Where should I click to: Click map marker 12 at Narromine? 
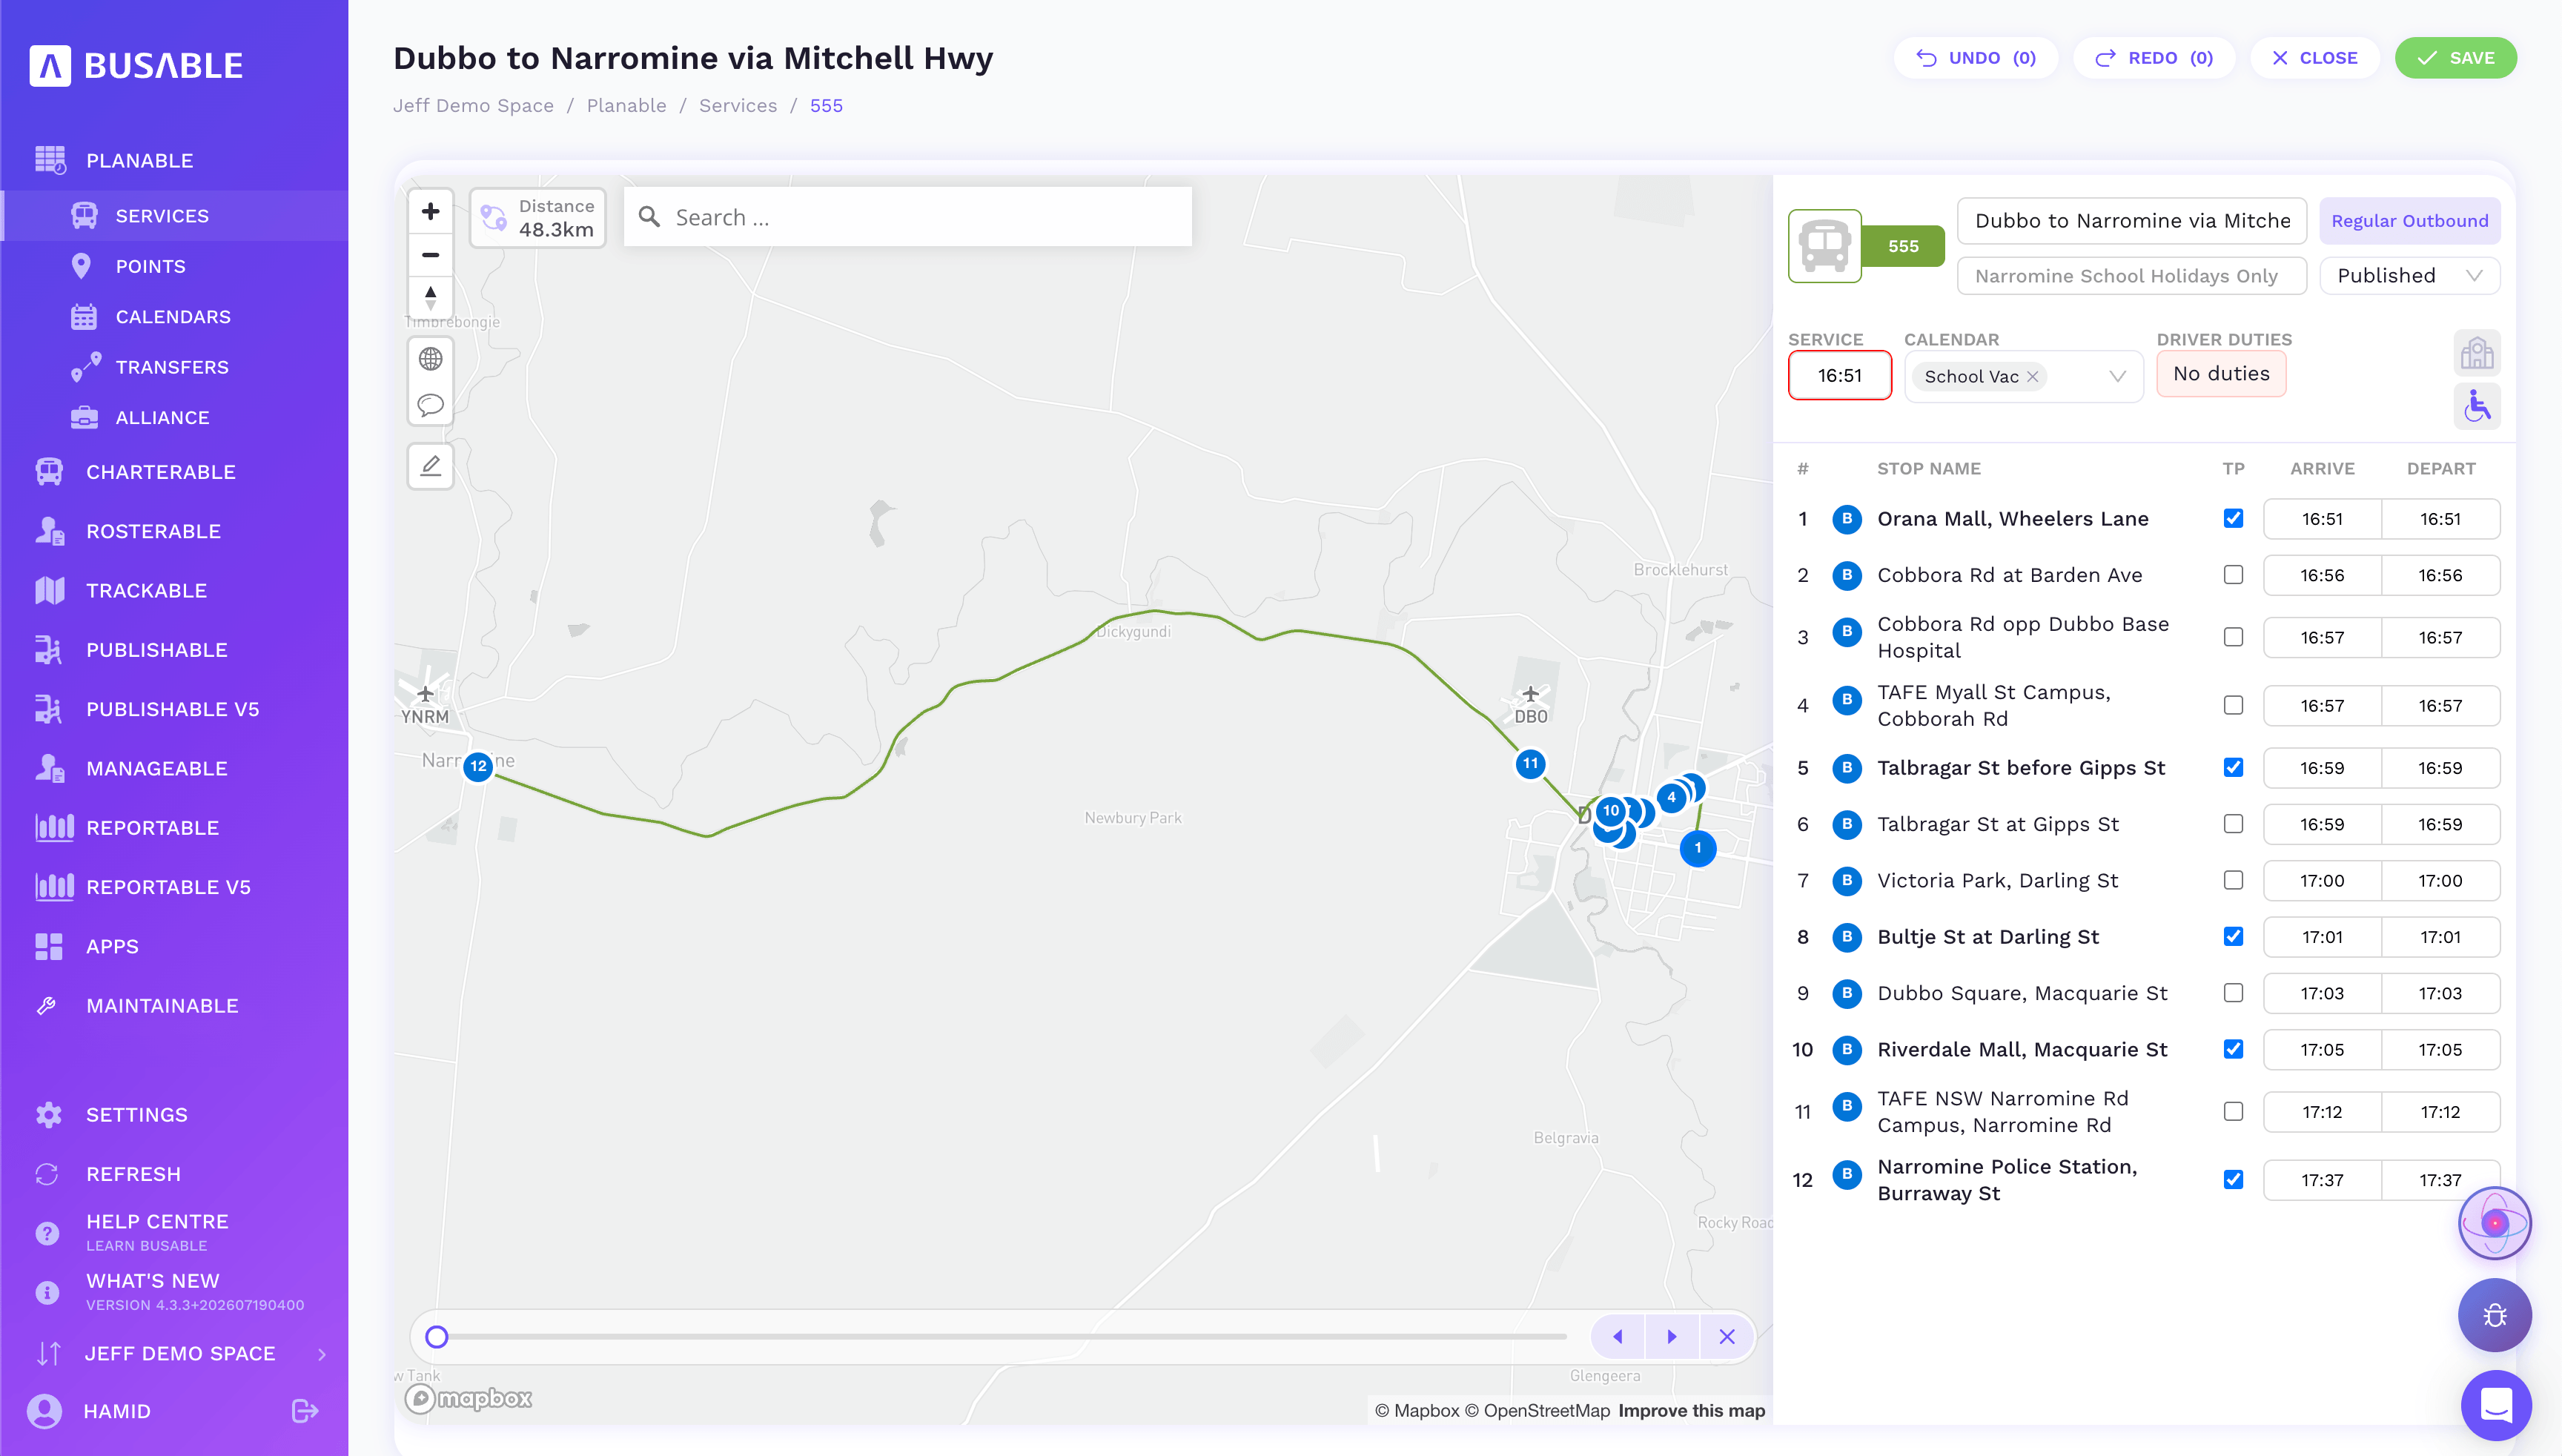click(x=478, y=766)
